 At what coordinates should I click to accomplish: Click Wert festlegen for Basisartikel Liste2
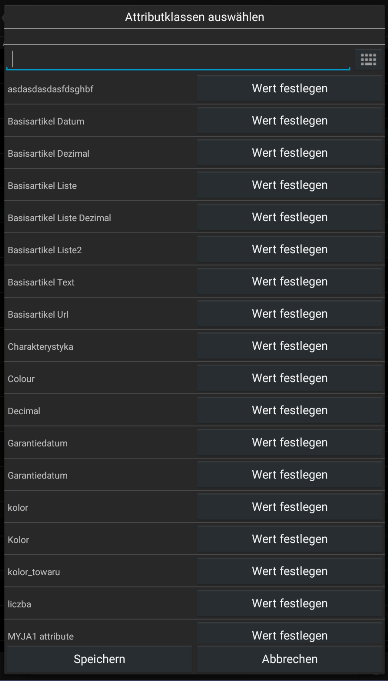coord(289,249)
